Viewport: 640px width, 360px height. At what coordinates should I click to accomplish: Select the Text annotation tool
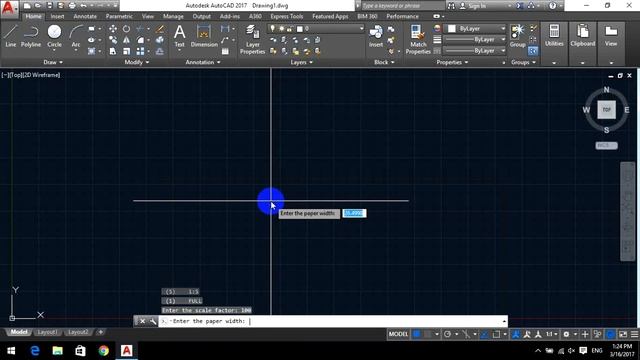180,36
